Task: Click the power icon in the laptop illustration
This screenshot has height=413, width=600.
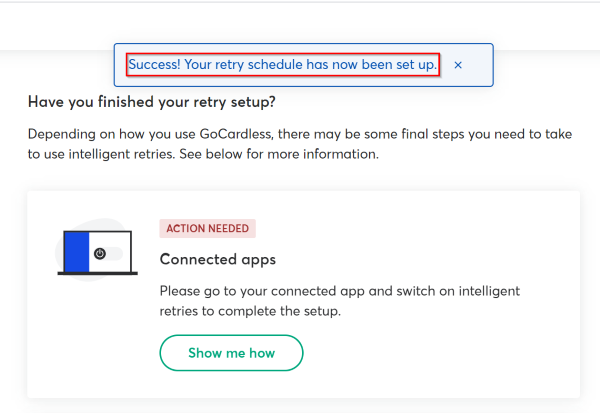Action: click(99, 254)
